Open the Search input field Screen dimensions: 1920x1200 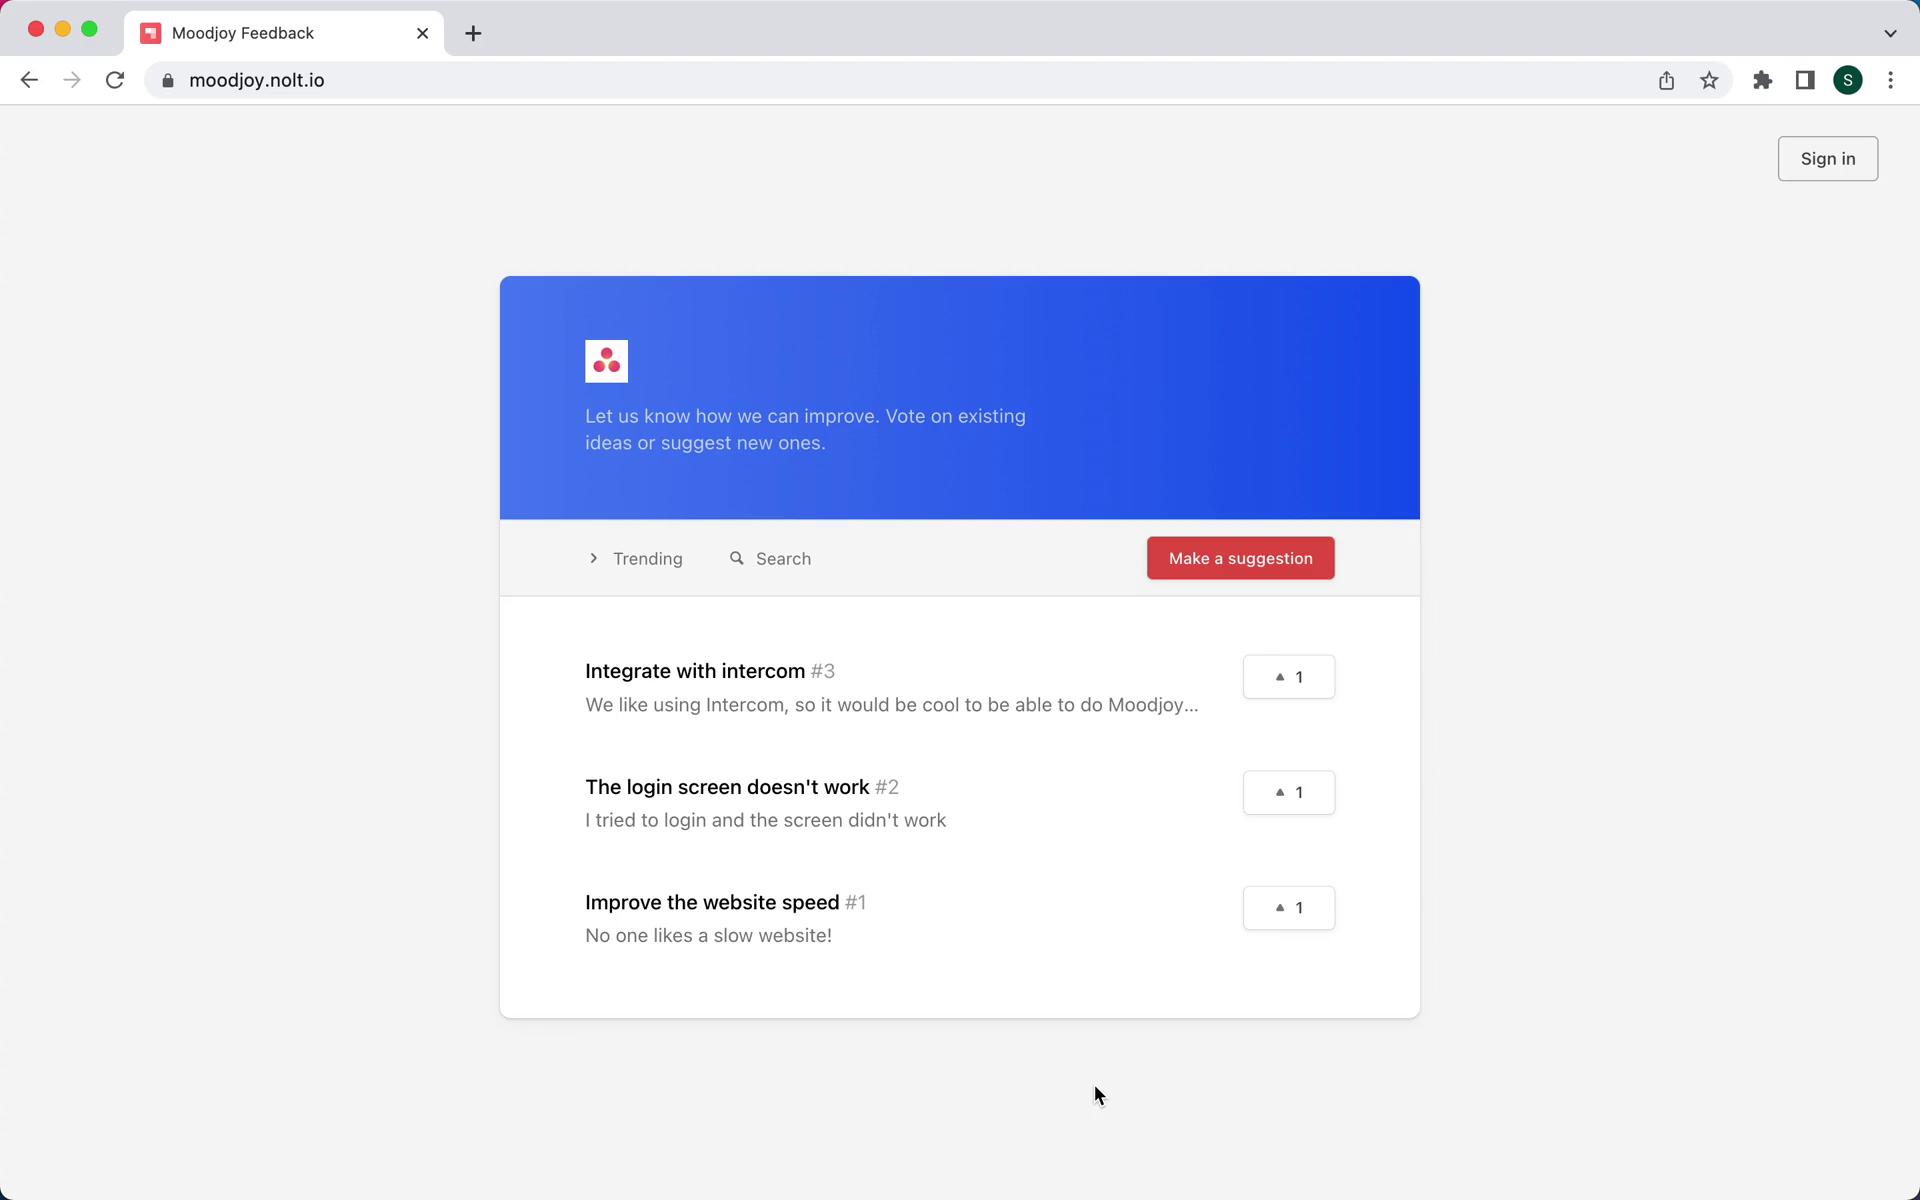(x=769, y=557)
